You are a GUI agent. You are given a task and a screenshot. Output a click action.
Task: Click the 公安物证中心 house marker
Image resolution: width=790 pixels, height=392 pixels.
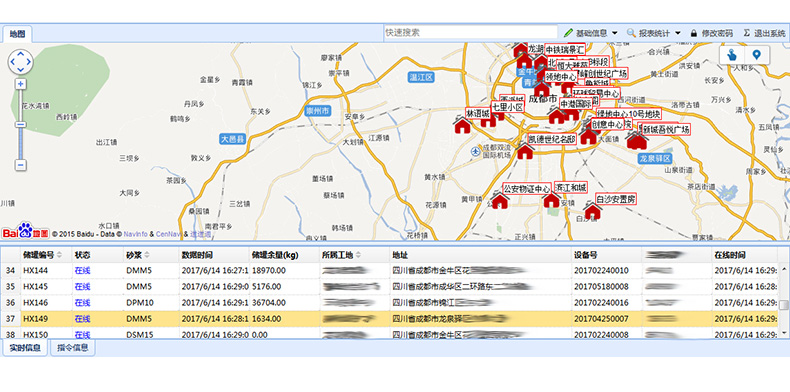pyautogui.click(x=500, y=201)
